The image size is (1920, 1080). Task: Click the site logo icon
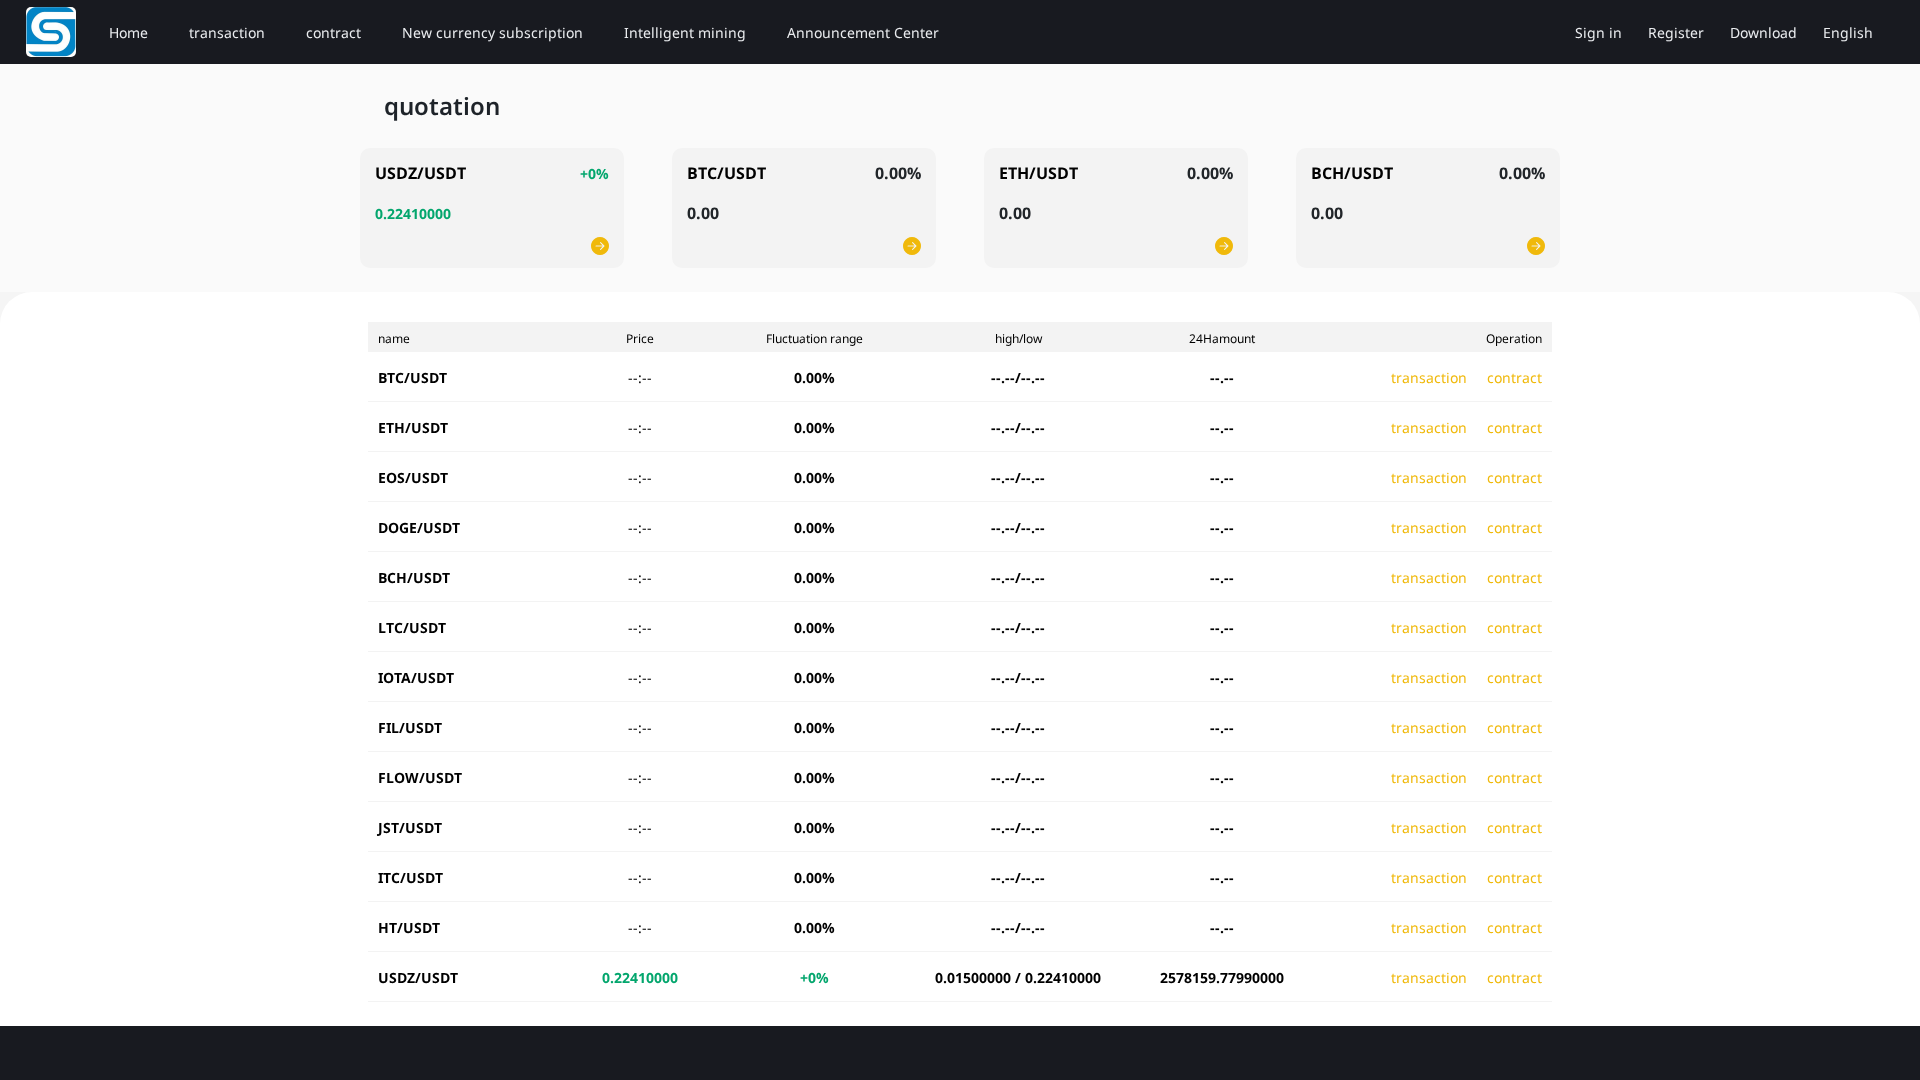[x=50, y=31]
